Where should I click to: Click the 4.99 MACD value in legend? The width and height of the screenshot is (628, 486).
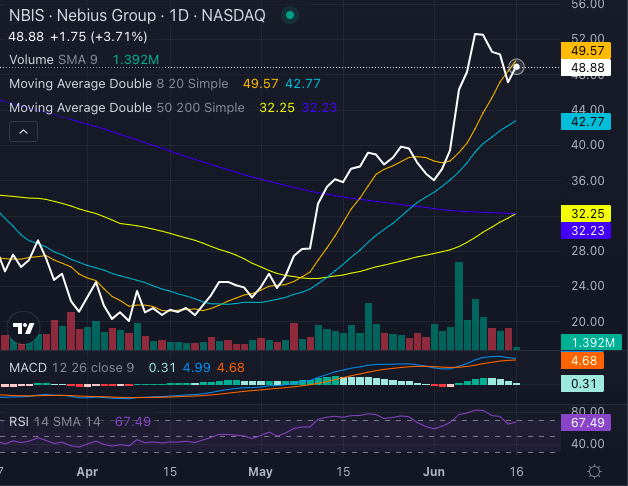[197, 367]
